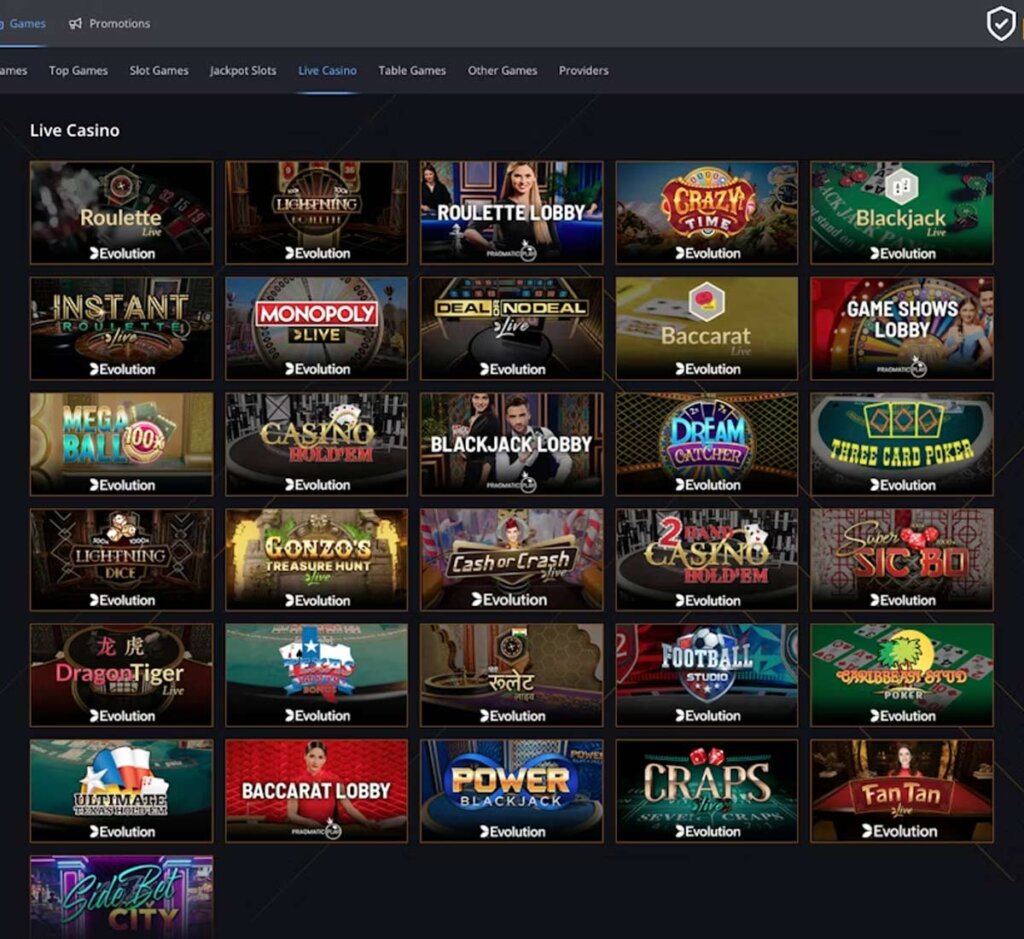Open Side Bet City at the bottom
The height and width of the screenshot is (939, 1024).
coord(121,895)
